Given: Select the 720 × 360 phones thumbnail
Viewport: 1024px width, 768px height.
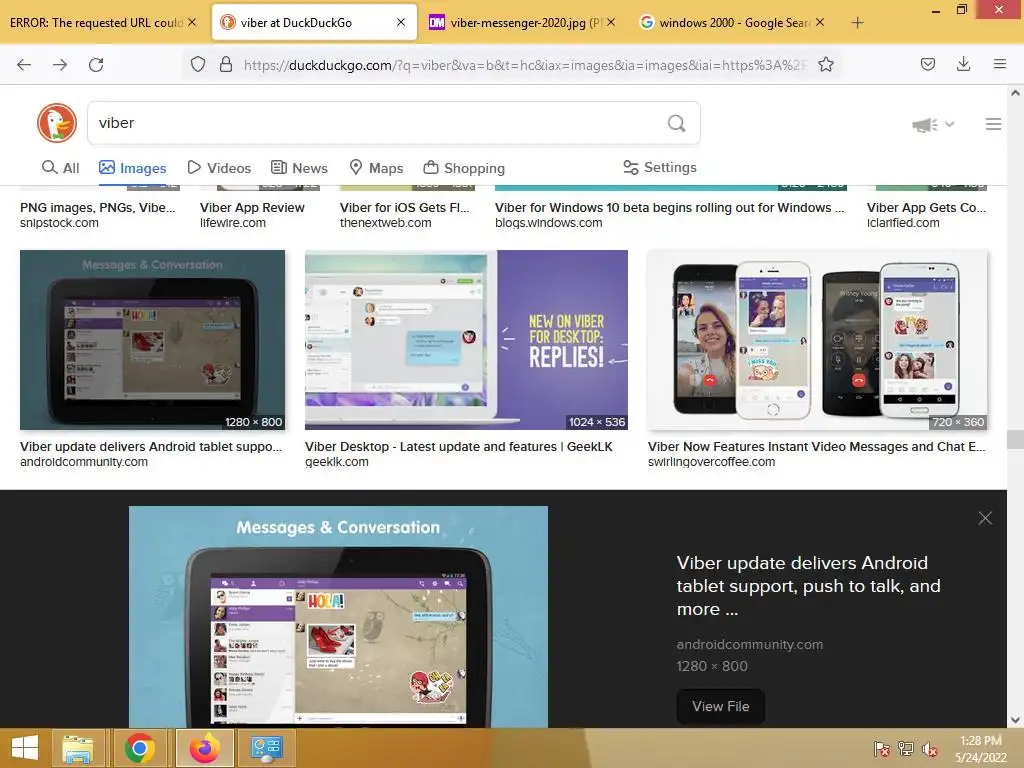Looking at the screenshot, I should tap(817, 340).
